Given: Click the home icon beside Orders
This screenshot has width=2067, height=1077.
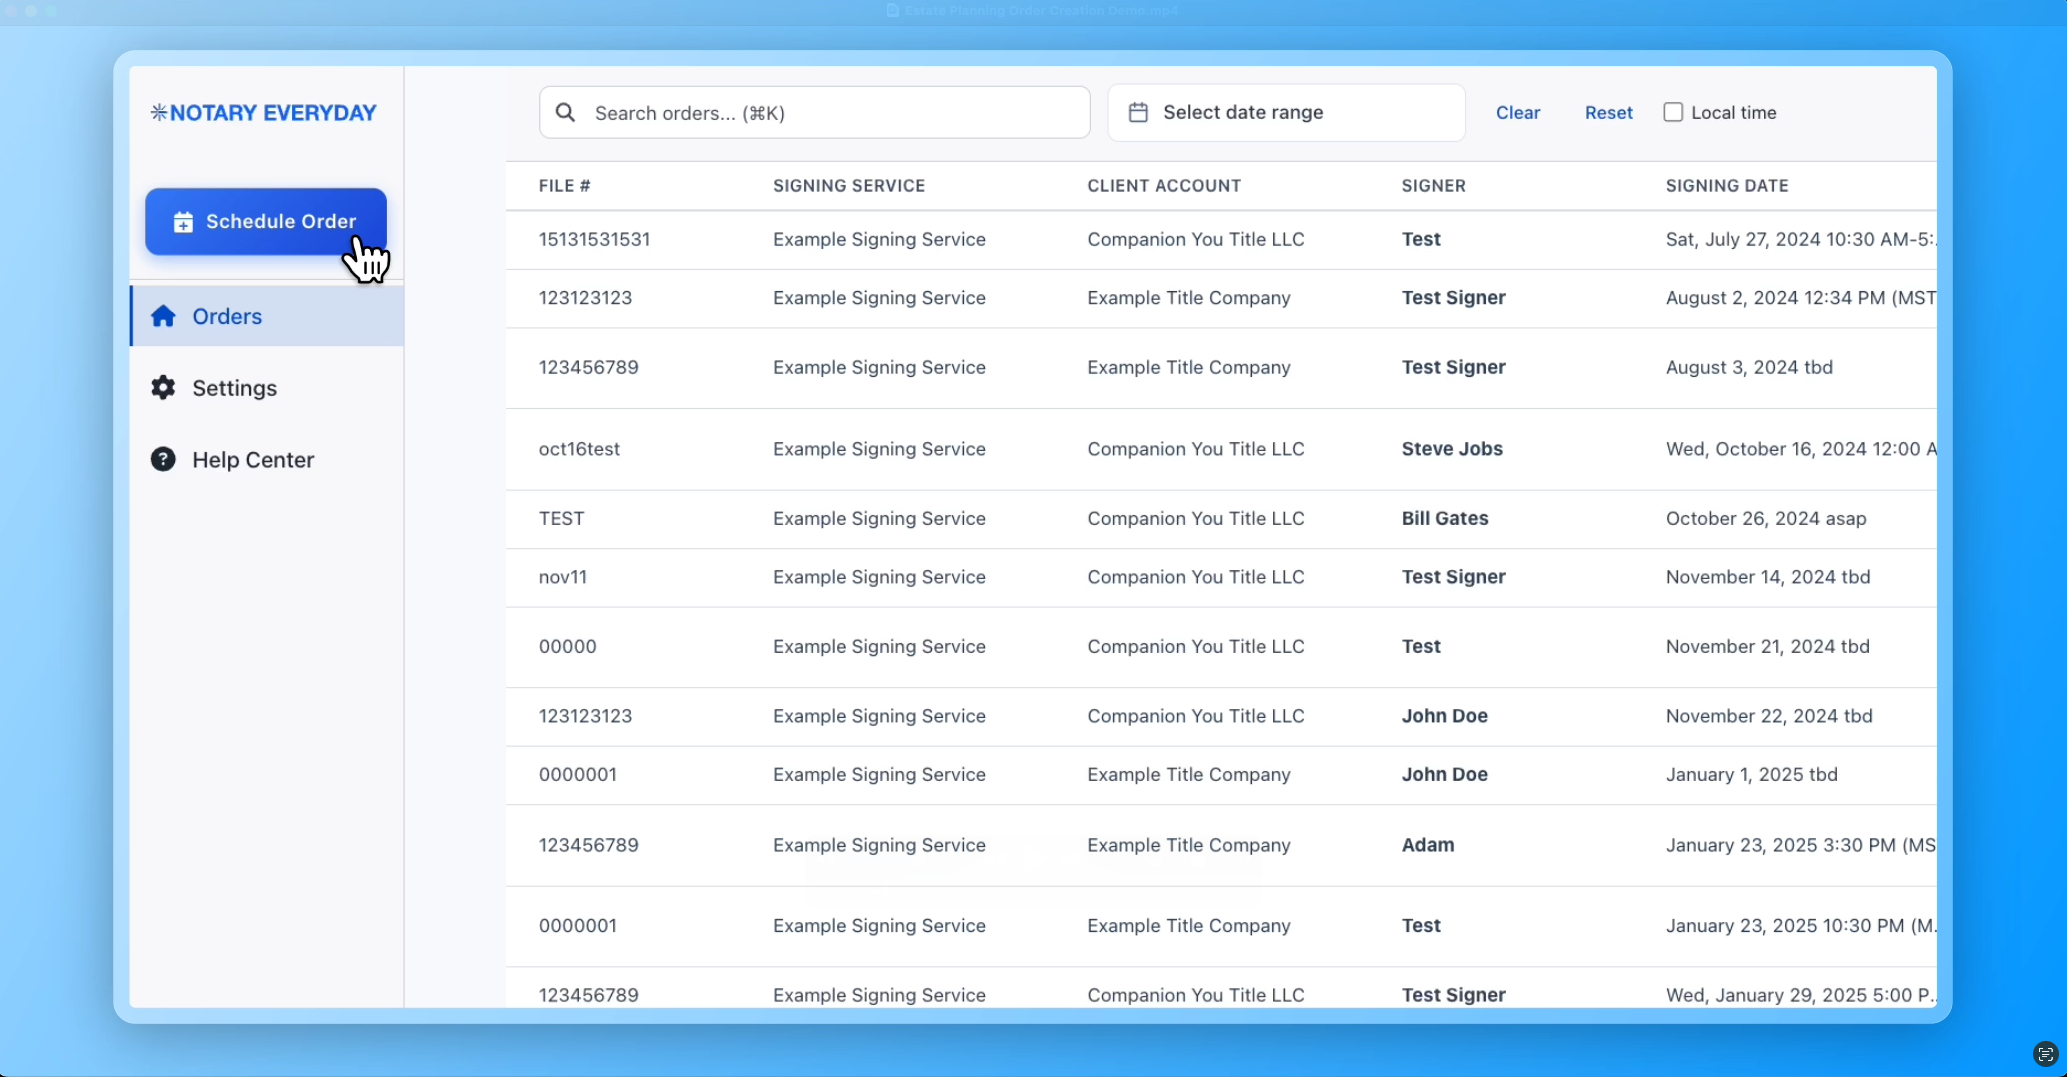Looking at the screenshot, I should click(163, 316).
